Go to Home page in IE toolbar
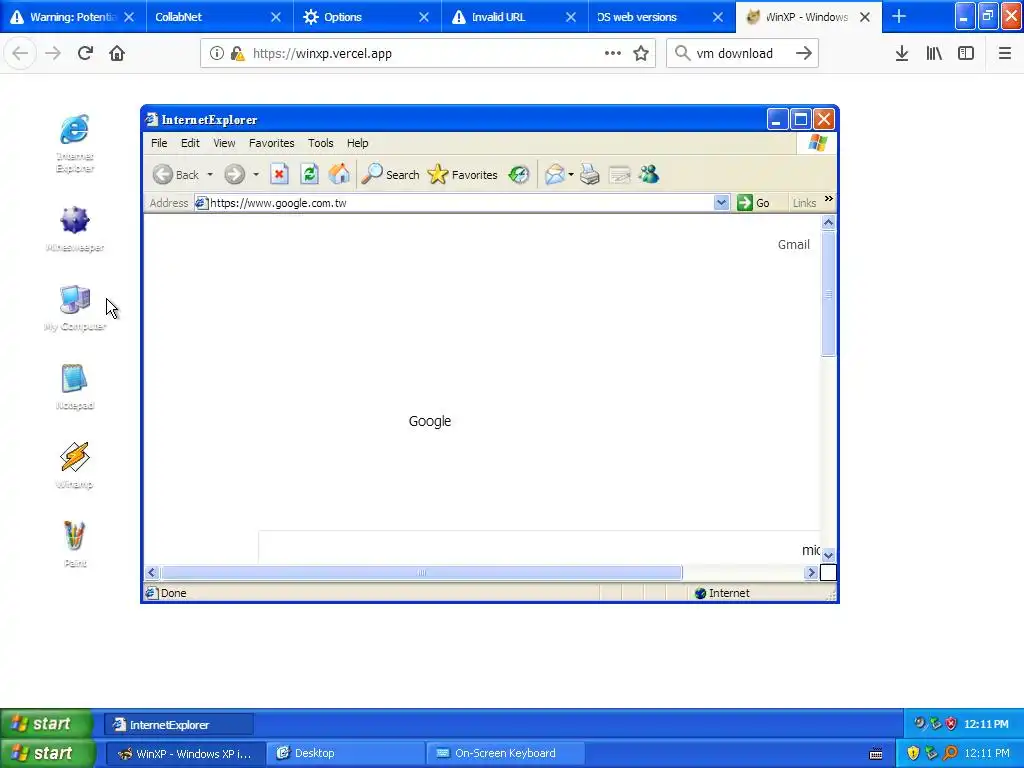The height and width of the screenshot is (768, 1024). 339,174
